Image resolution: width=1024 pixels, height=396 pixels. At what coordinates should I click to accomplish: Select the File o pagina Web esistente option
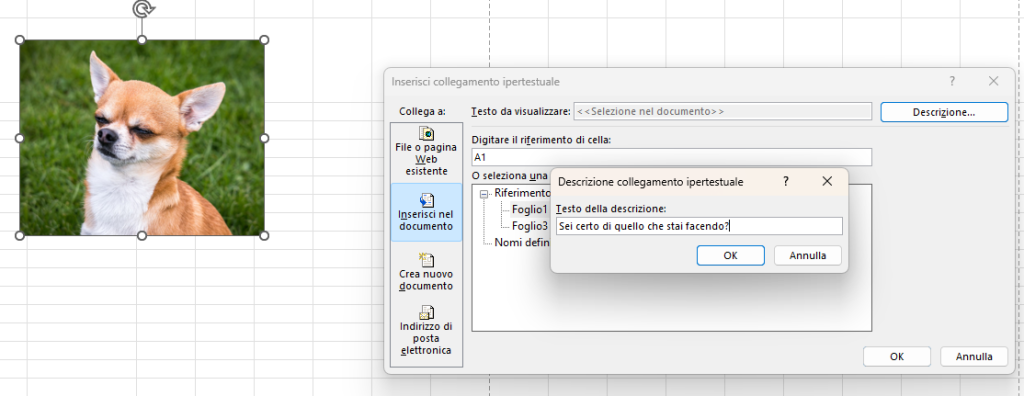pos(426,152)
